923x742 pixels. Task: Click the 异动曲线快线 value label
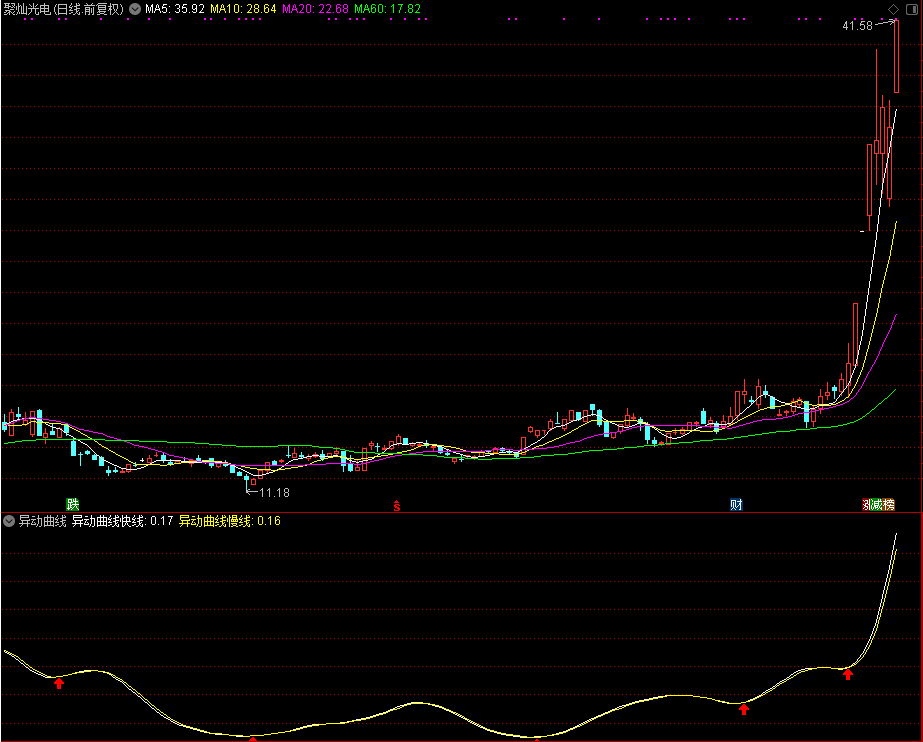[x=122, y=521]
